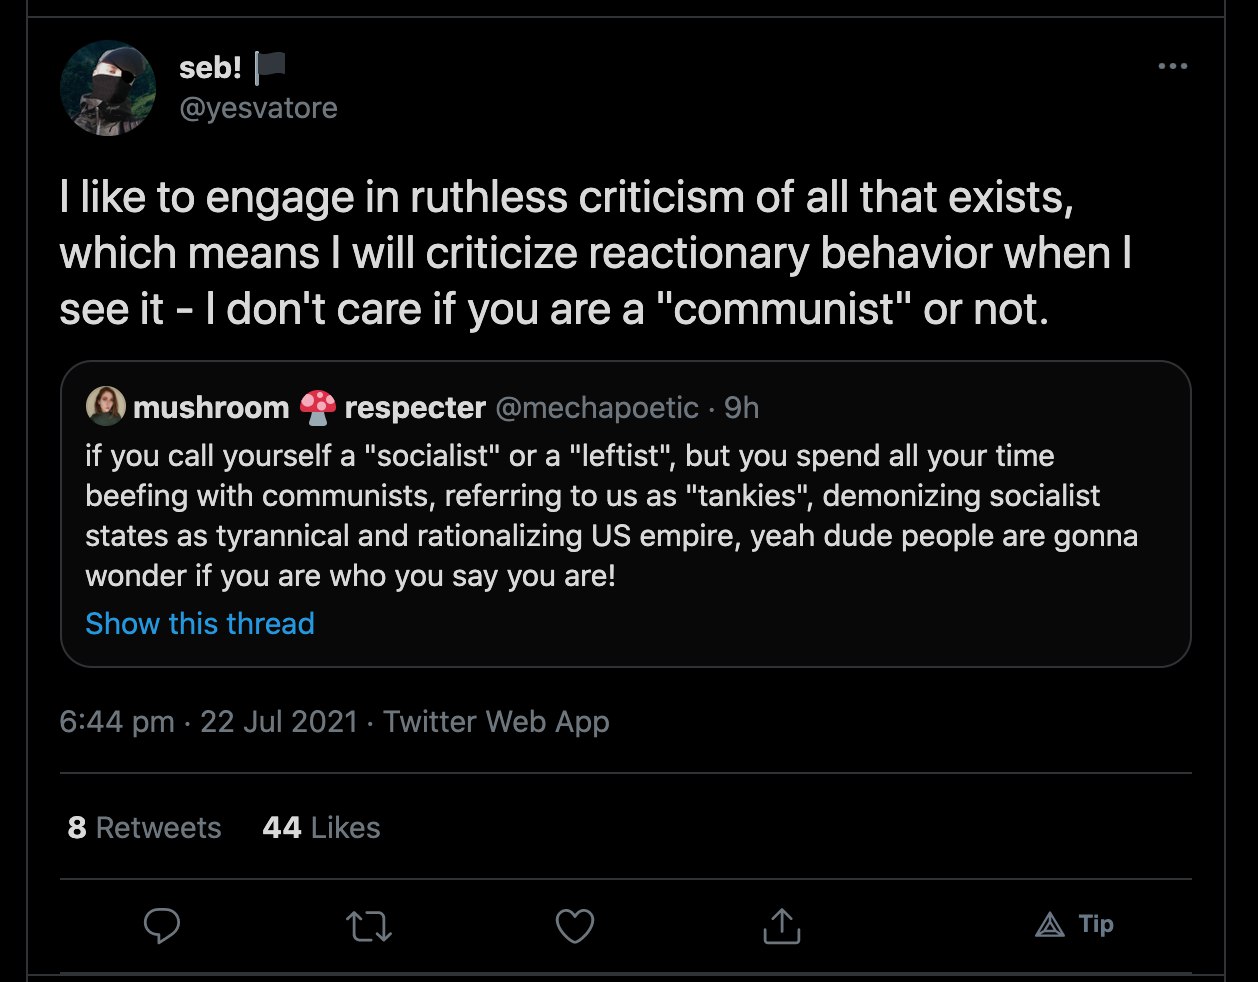
Task: Click the 9h quoted tweet timestamp
Action: tap(742, 407)
